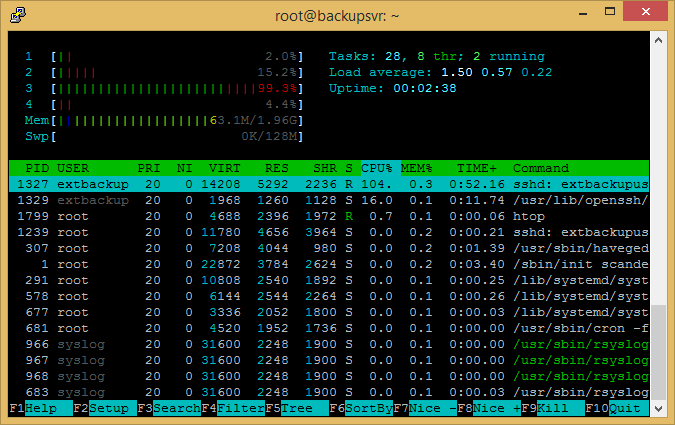Open F2 Setup in htop footer
The height and width of the screenshot is (425, 675).
(x=107, y=409)
